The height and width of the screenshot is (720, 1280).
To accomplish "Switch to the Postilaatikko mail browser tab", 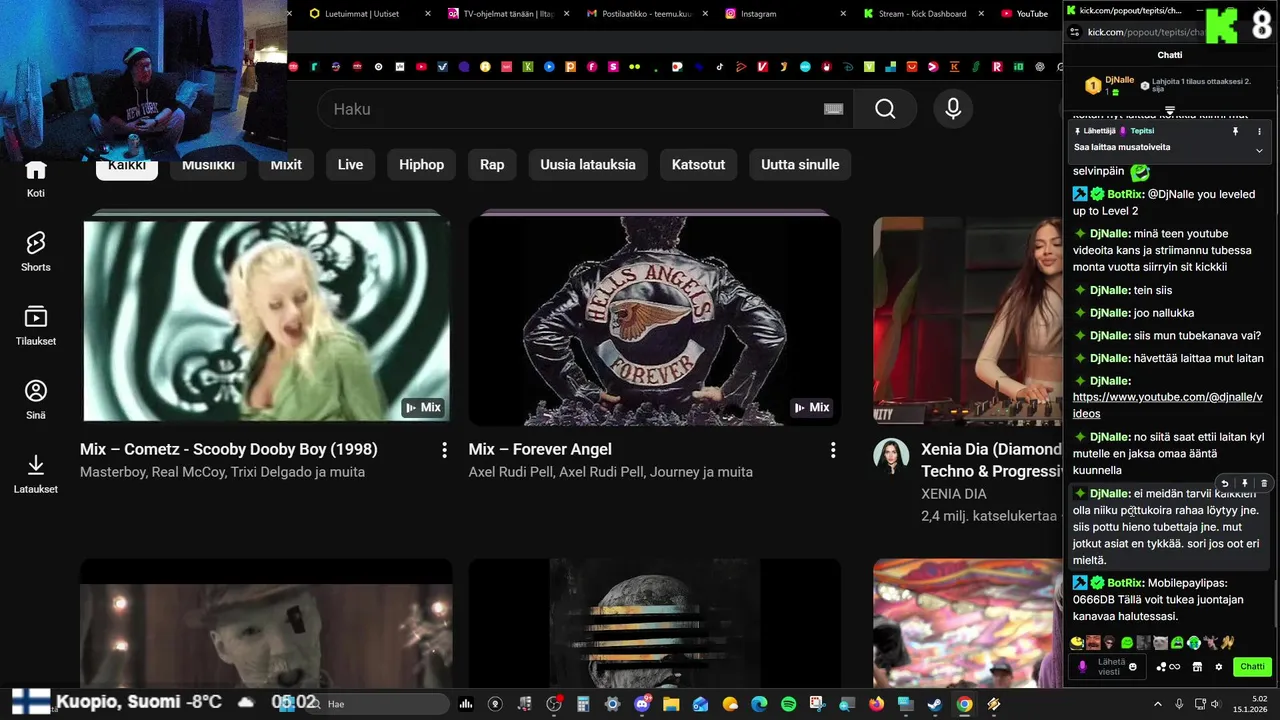I will coord(648,14).
